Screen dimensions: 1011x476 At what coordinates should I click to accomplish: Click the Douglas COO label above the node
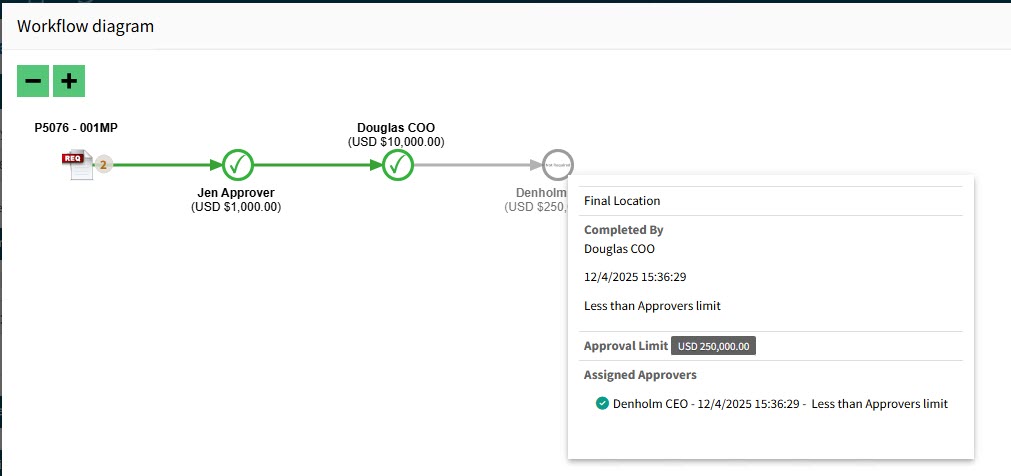(396, 128)
